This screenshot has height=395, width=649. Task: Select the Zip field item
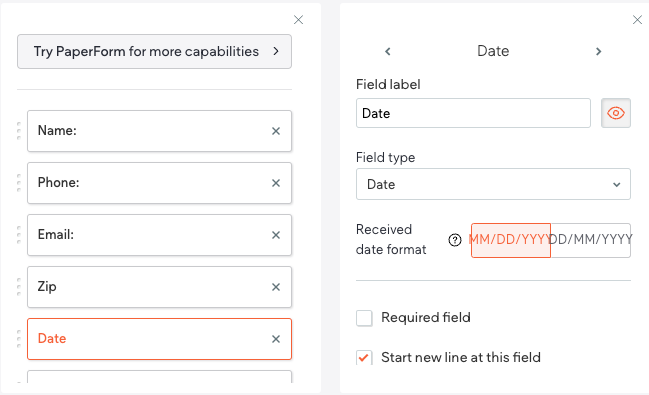159,287
